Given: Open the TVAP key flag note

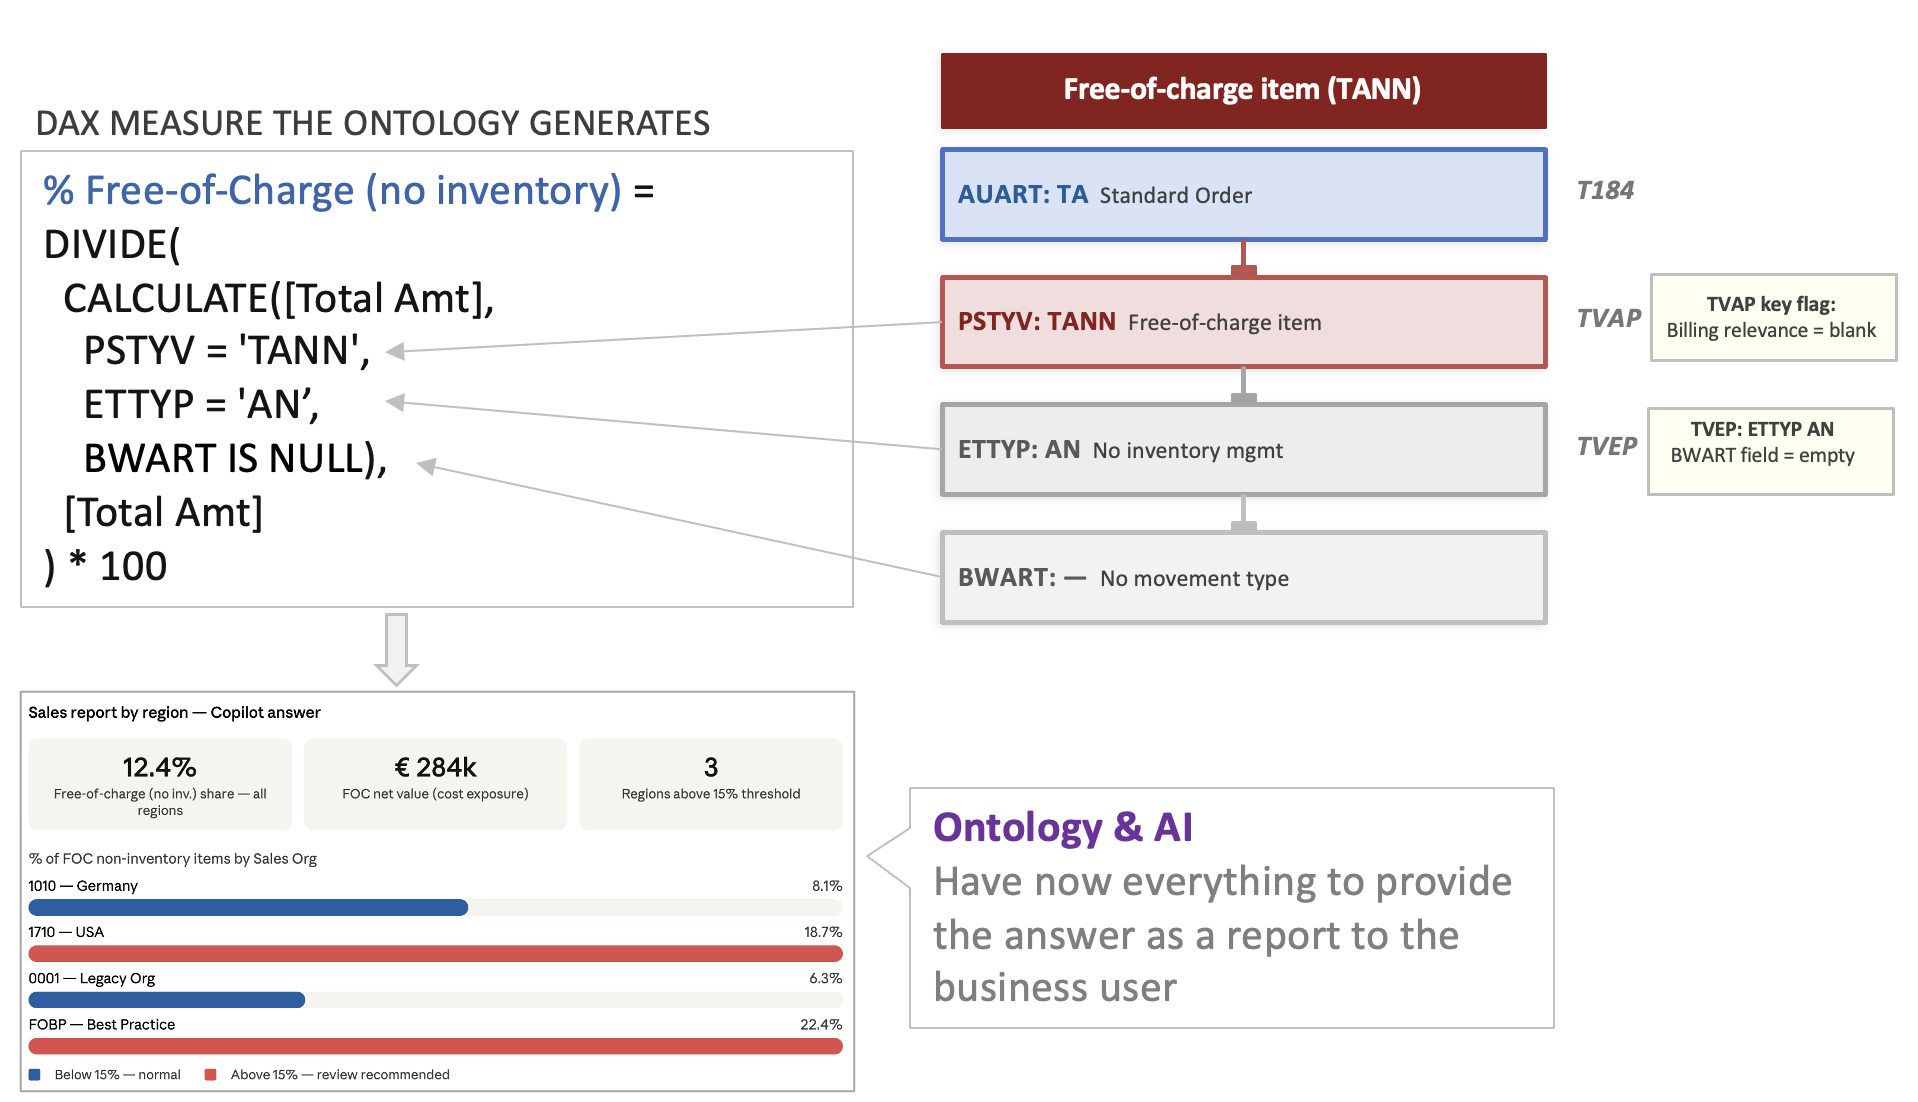Looking at the screenshot, I should (1771, 317).
